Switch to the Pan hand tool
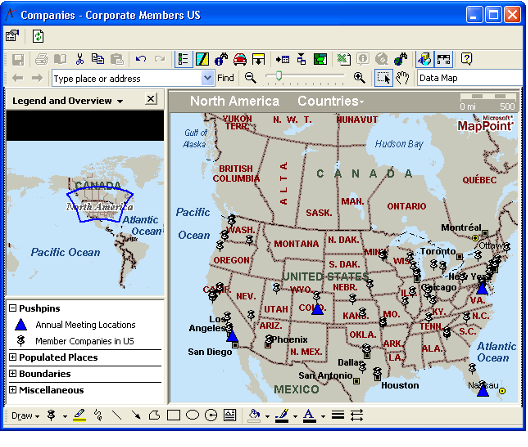This screenshot has width=528, height=447. 402,78
